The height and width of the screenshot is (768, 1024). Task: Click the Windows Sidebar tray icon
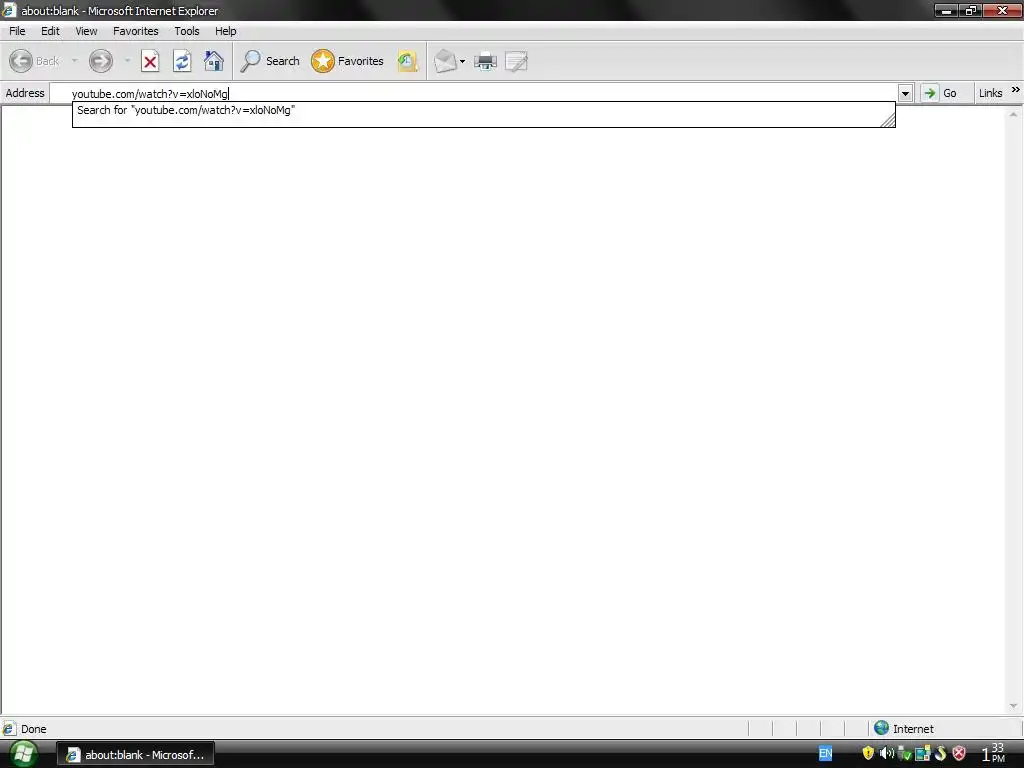(922, 754)
